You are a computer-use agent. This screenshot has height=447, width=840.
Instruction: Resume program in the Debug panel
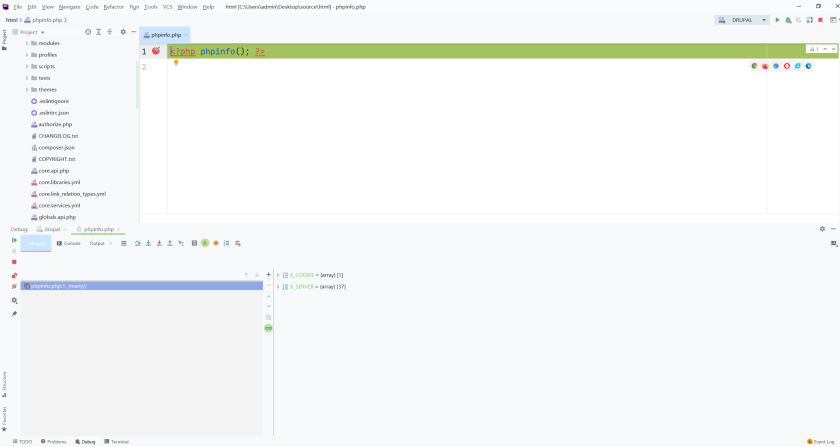pos(14,240)
